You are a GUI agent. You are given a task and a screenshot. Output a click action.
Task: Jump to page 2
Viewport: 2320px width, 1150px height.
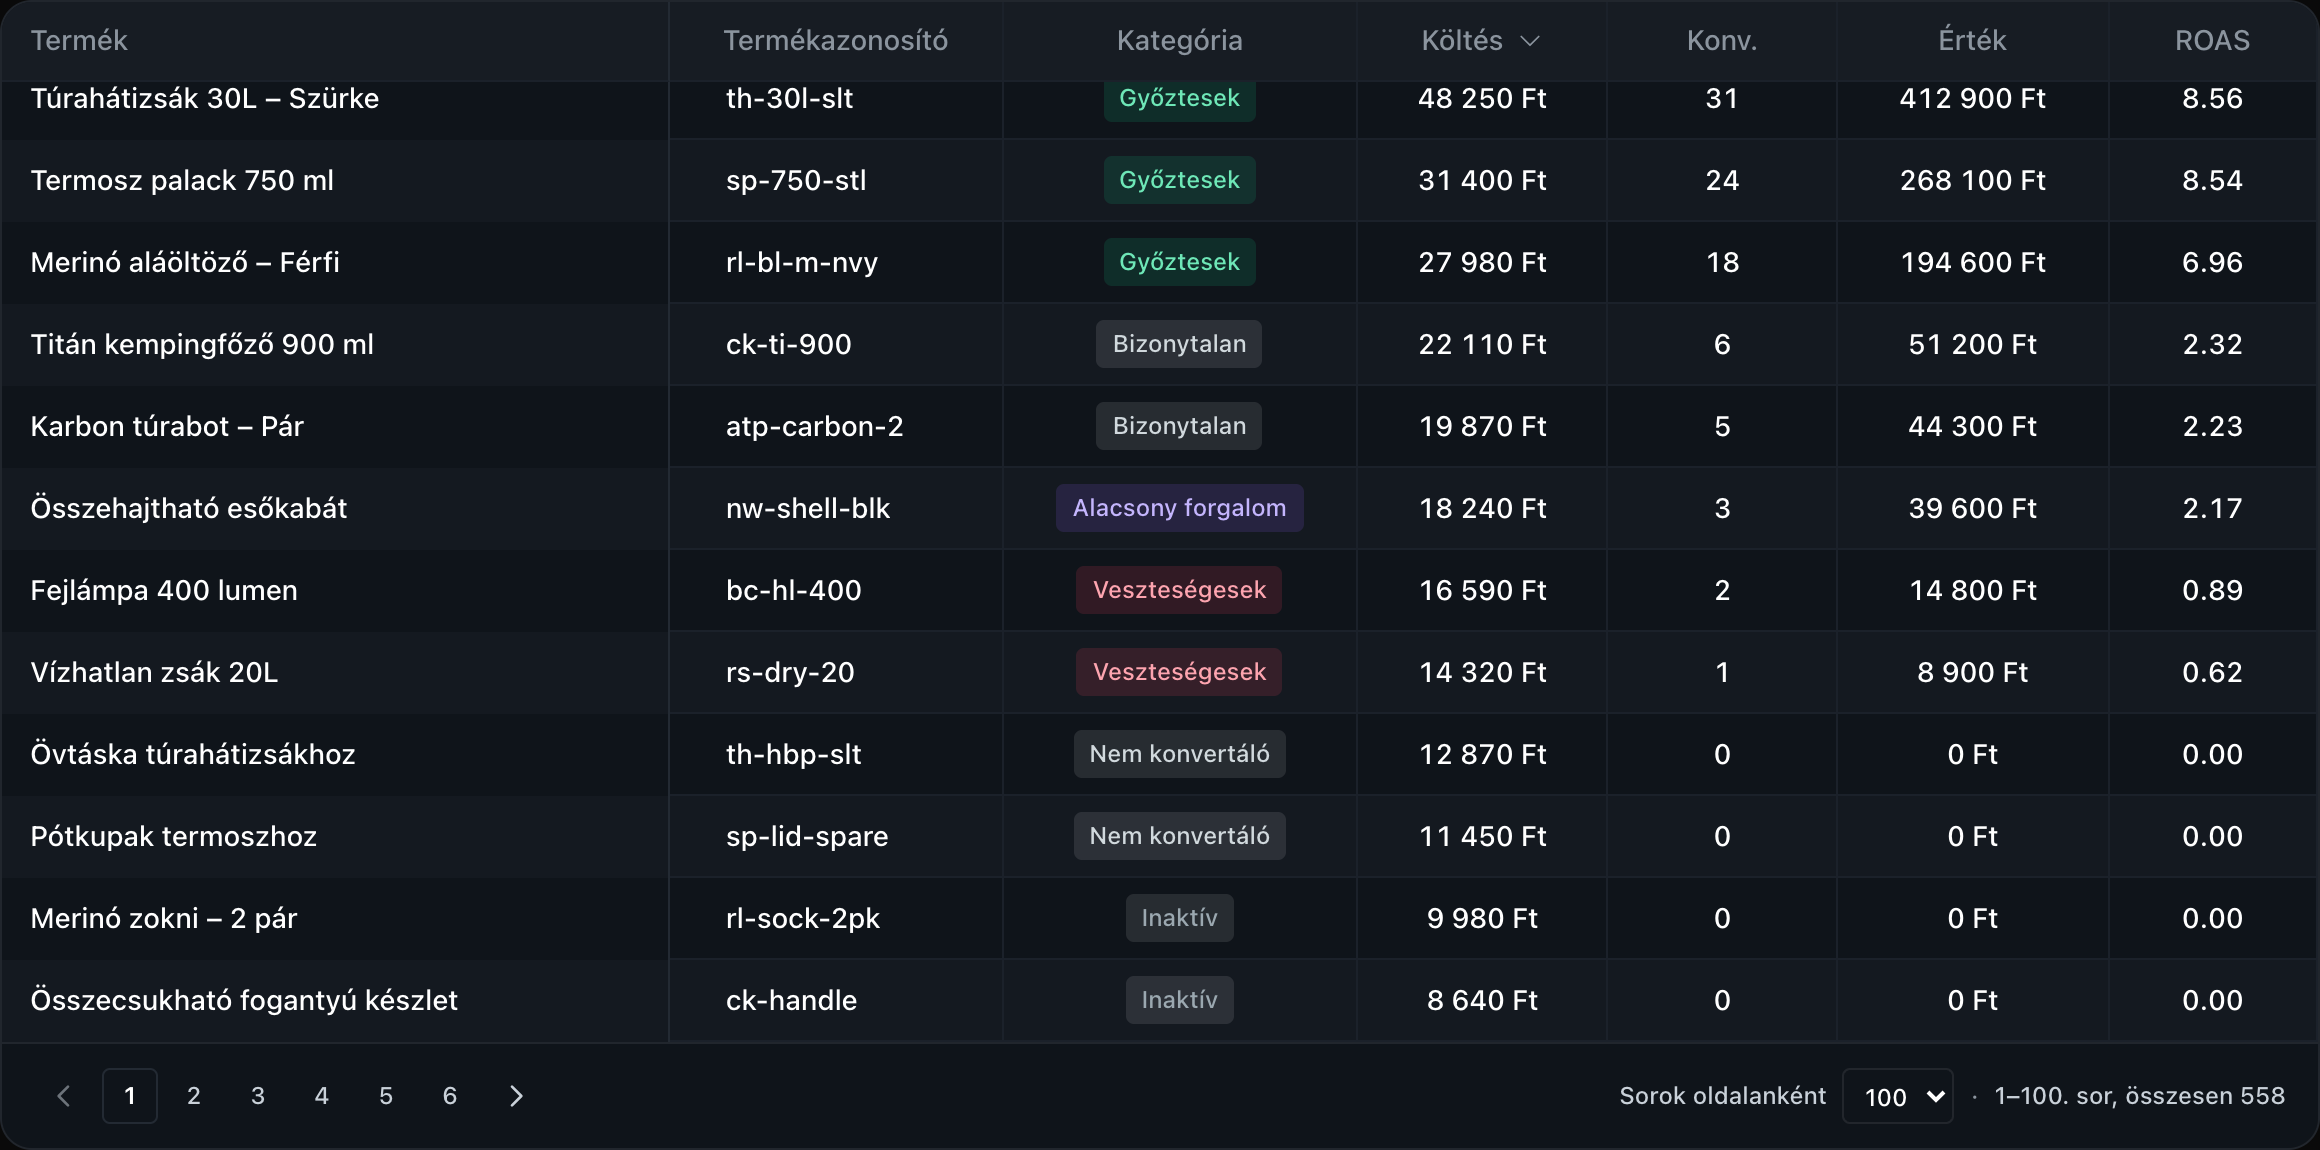point(194,1096)
